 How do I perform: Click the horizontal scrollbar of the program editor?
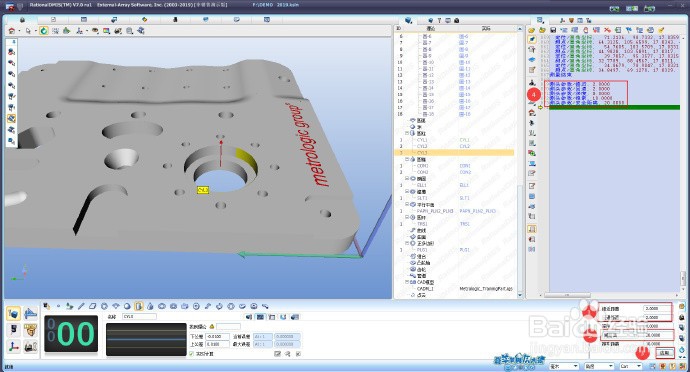coord(567,295)
